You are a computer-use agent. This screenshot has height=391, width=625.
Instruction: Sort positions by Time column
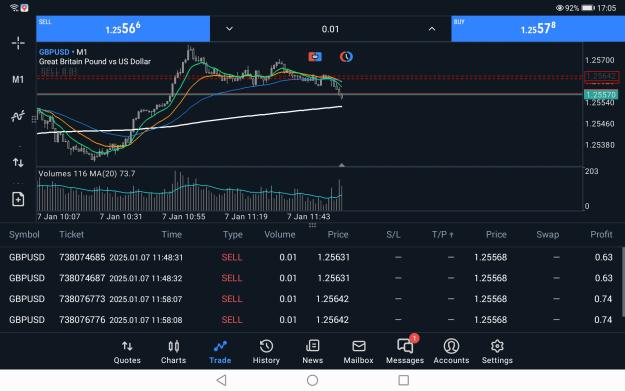point(172,234)
